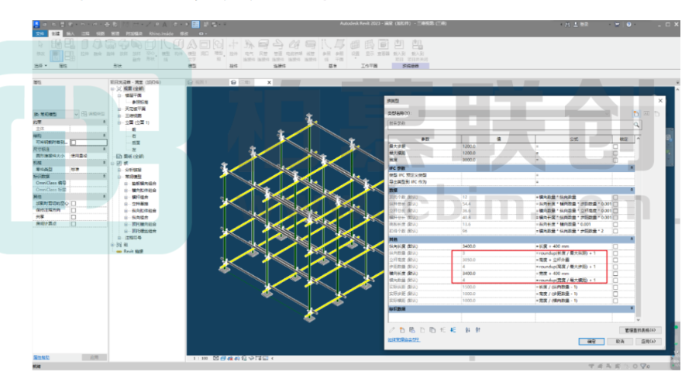Switch to the 附加模块 ribbon tab

pyautogui.click(x=134, y=34)
